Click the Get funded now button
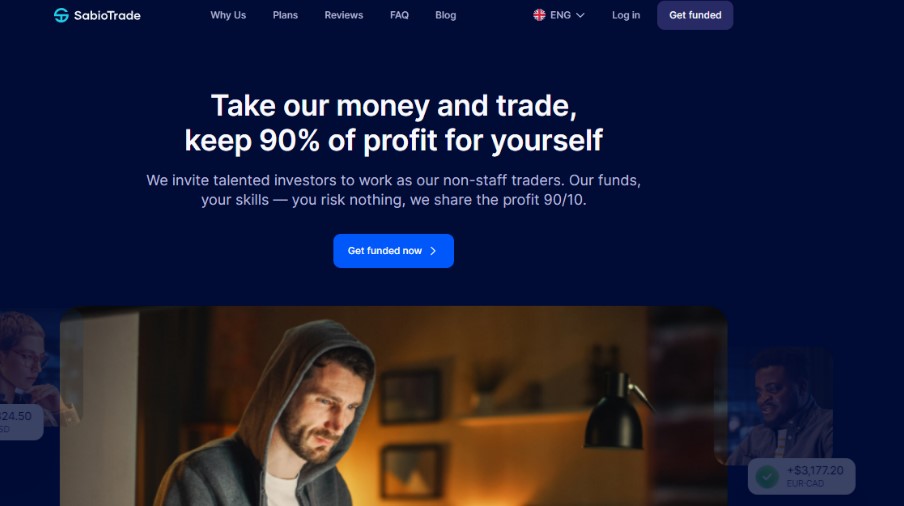The image size is (904, 506). click(x=393, y=251)
